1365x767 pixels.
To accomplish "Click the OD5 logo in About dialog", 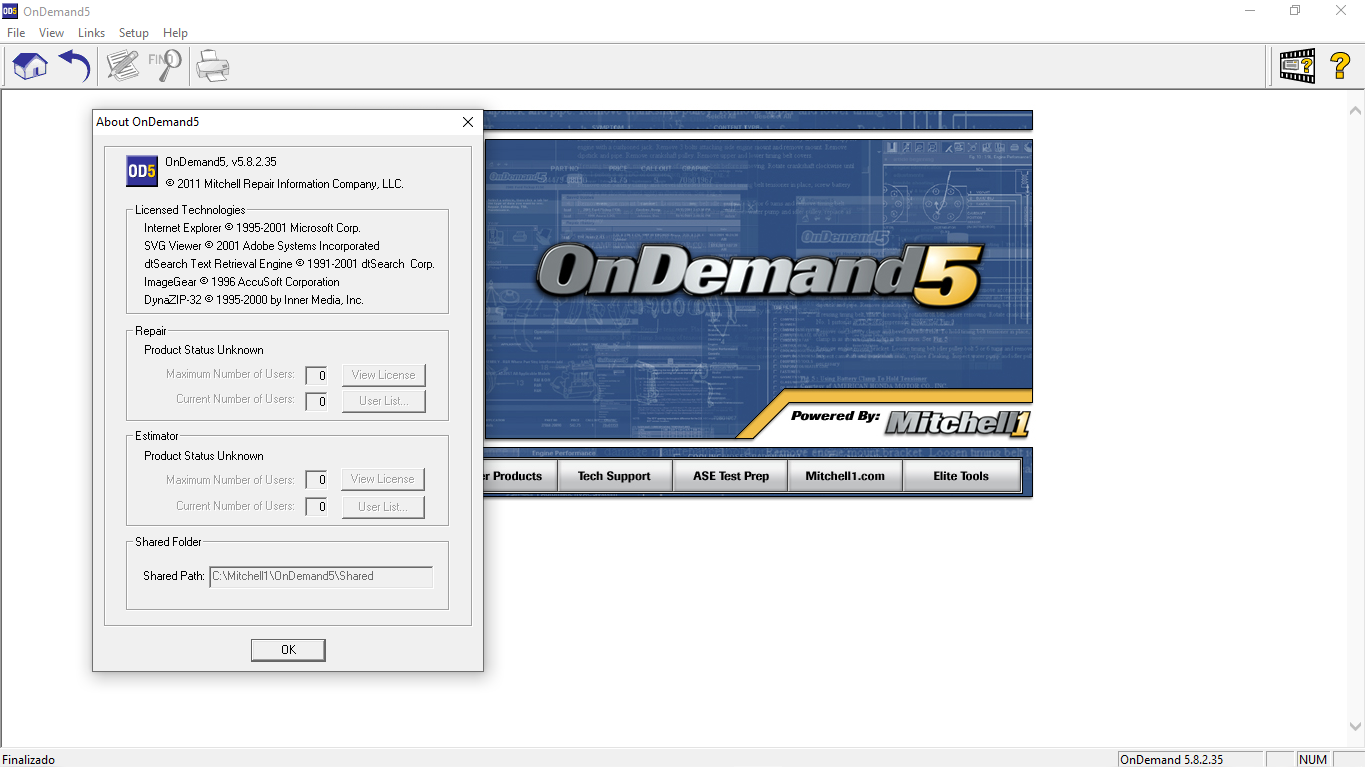I will pyautogui.click(x=142, y=171).
